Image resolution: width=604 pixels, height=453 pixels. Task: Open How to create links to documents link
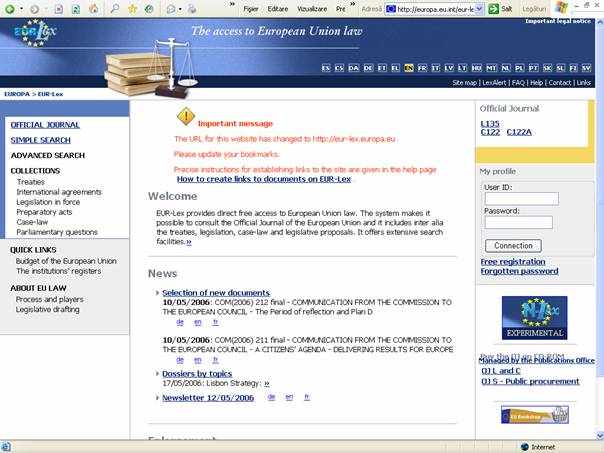point(264,179)
